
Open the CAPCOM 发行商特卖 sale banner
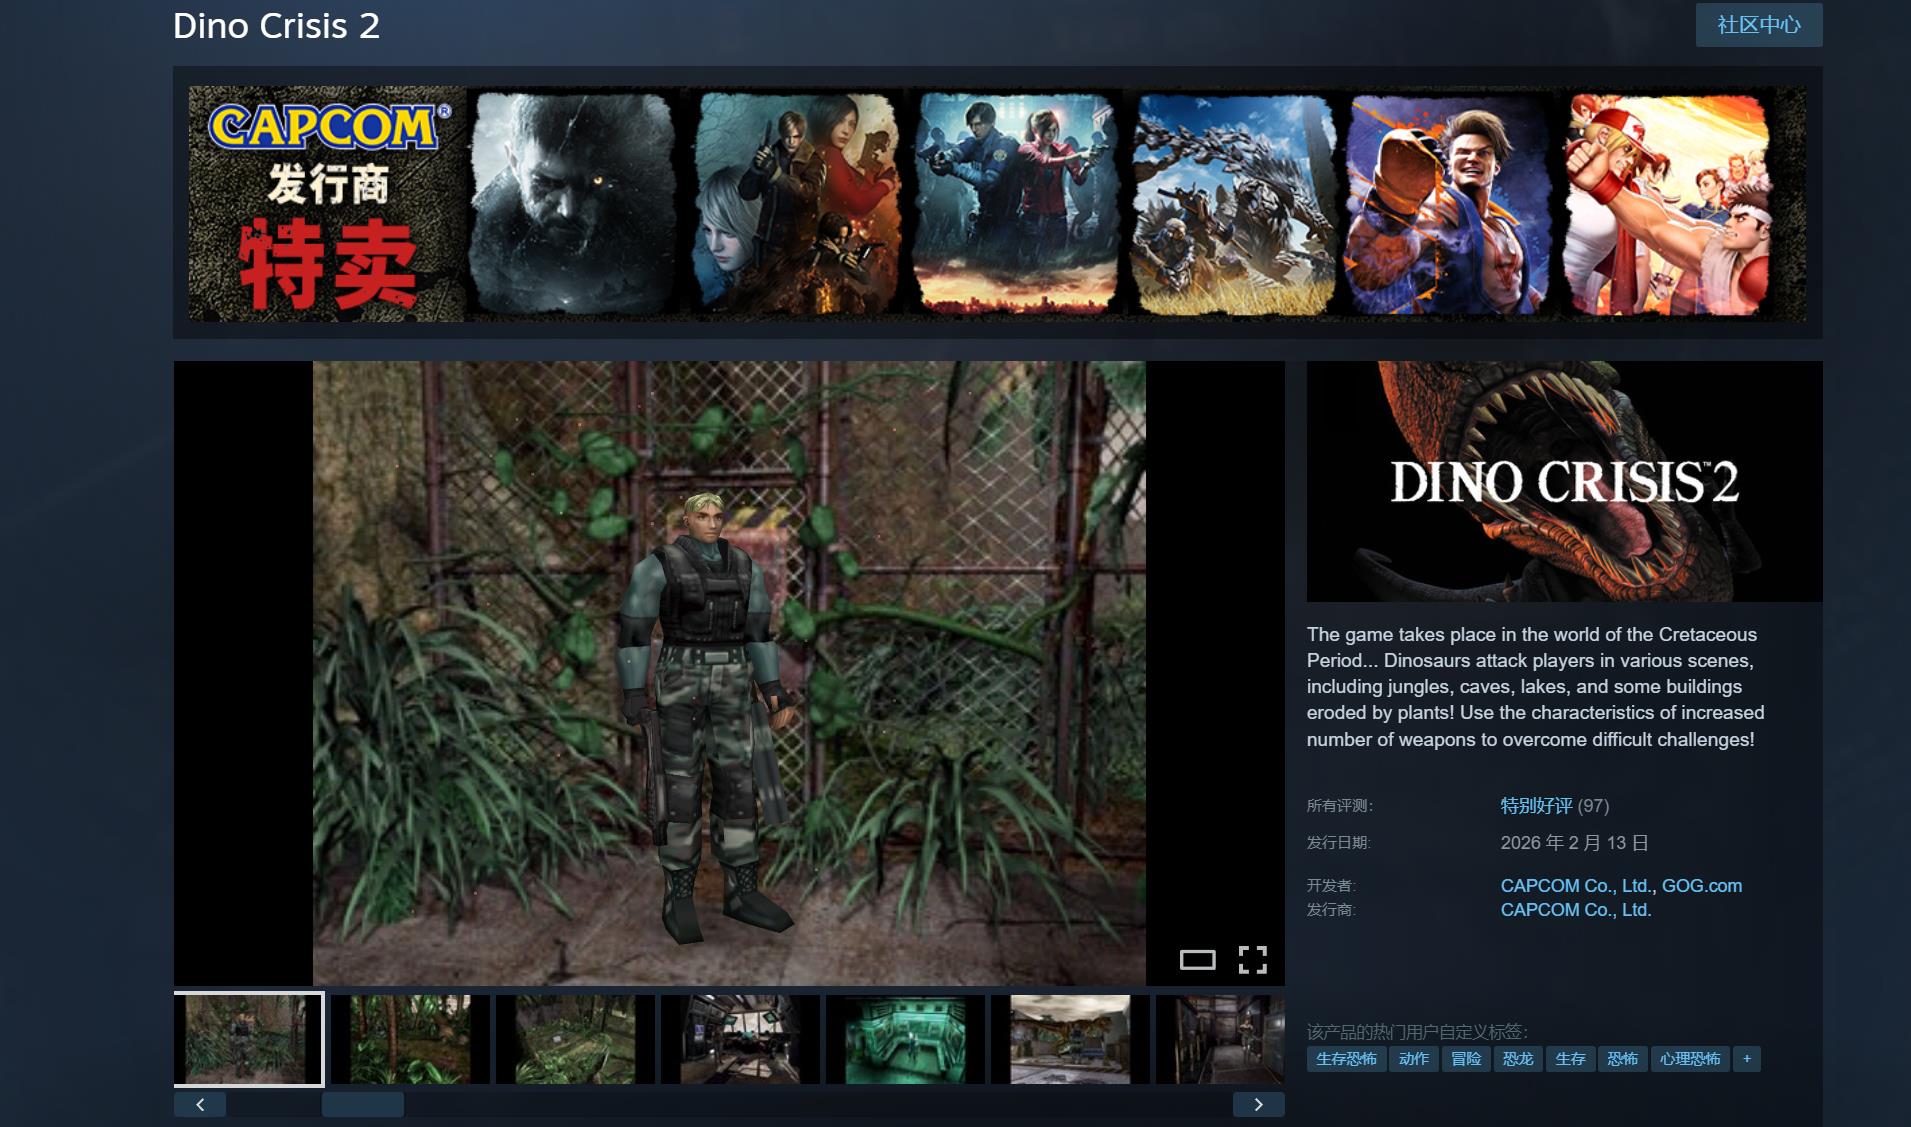click(x=996, y=203)
